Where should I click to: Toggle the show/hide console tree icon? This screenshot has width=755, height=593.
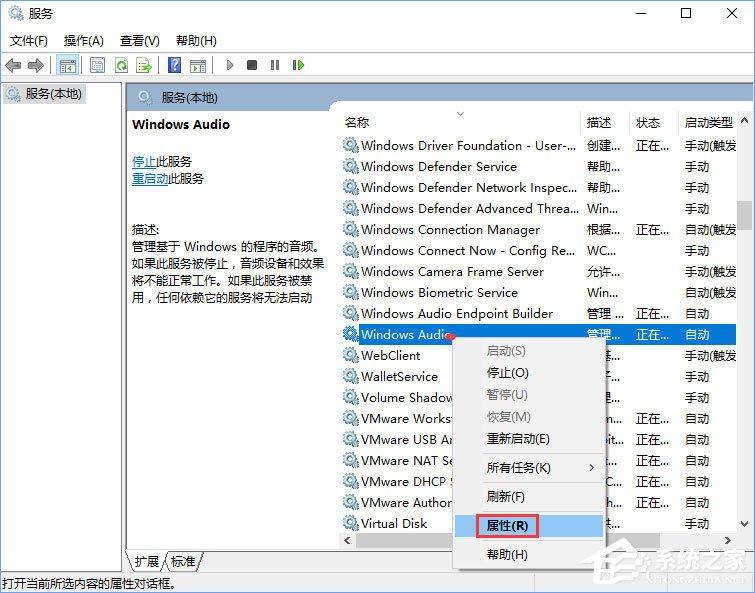click(67, 65)
